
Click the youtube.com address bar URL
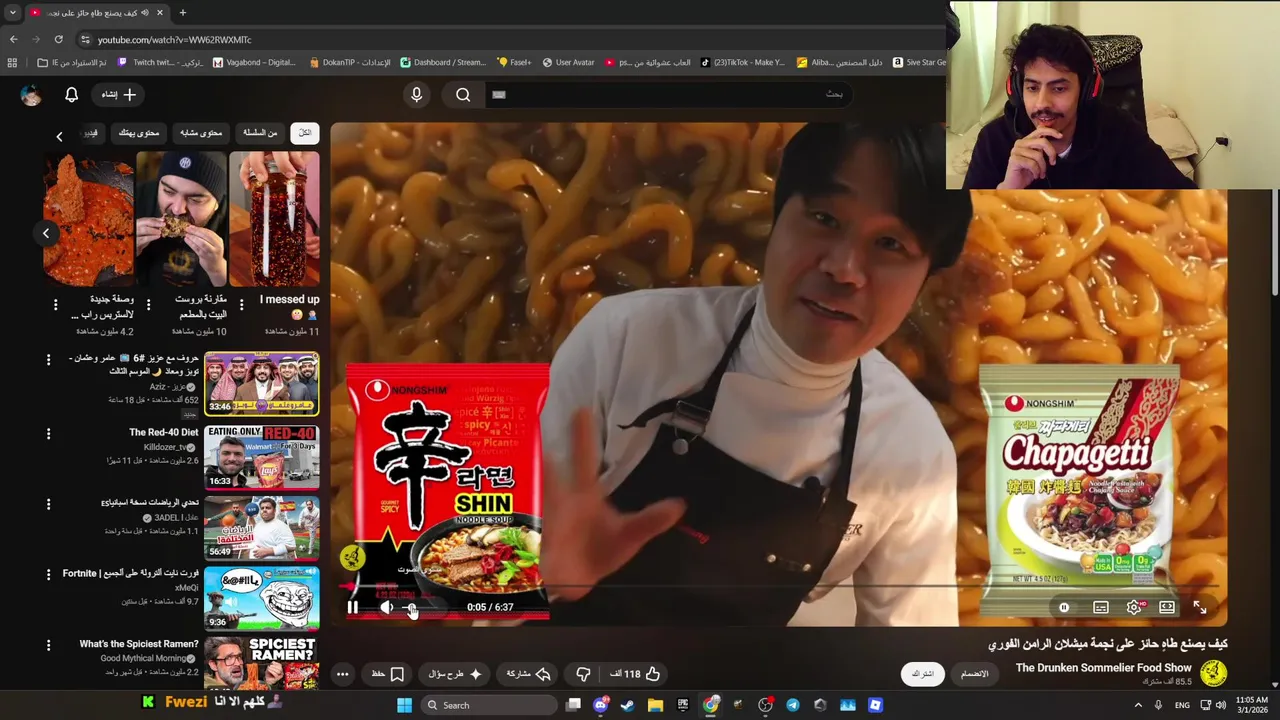click(x=174, y=40)
